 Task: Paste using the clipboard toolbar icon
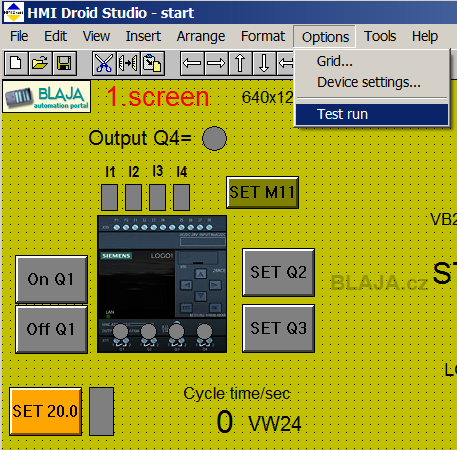152,63
